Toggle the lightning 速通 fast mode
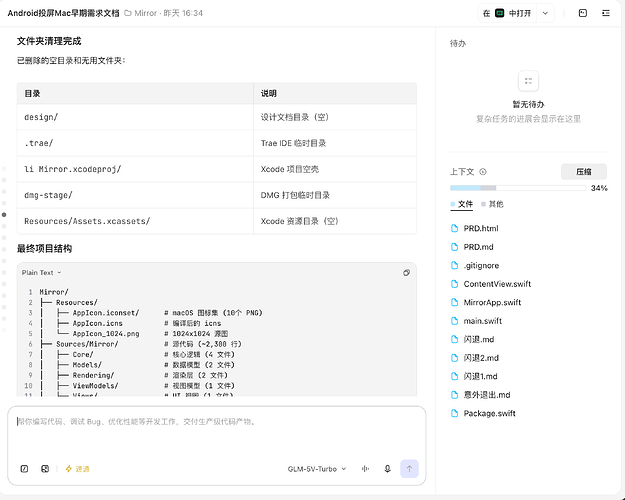This screenshot has height=500, width=625. pyautogui.click(x=77, y=469)
